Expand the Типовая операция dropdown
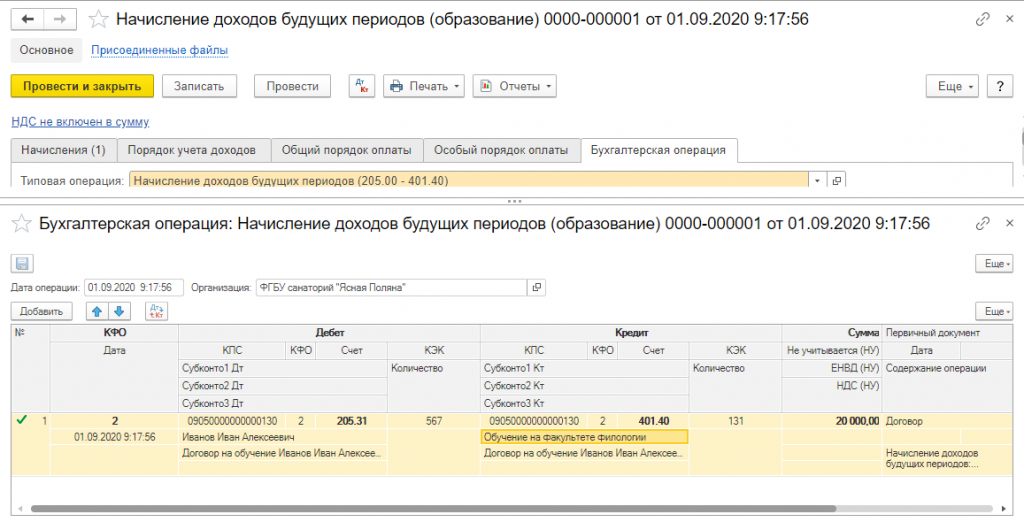Image resolution: width=1024 pixels, height=522 pixels. click(817, 181)
